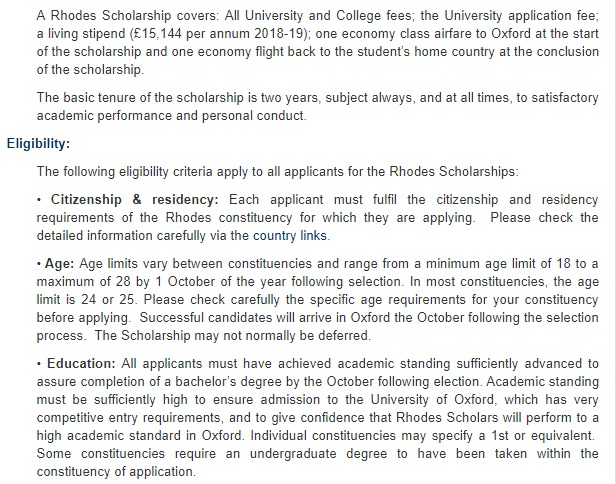Open the "country links" hyperlink
This screenshot has width=616, height=484.
pos(289,236)
